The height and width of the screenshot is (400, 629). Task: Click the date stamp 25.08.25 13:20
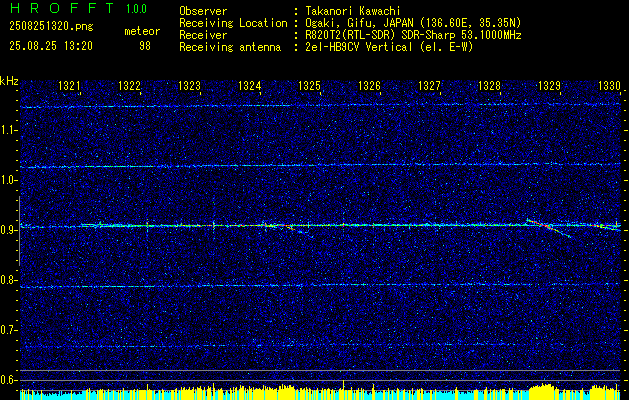(x=51, y=46)
